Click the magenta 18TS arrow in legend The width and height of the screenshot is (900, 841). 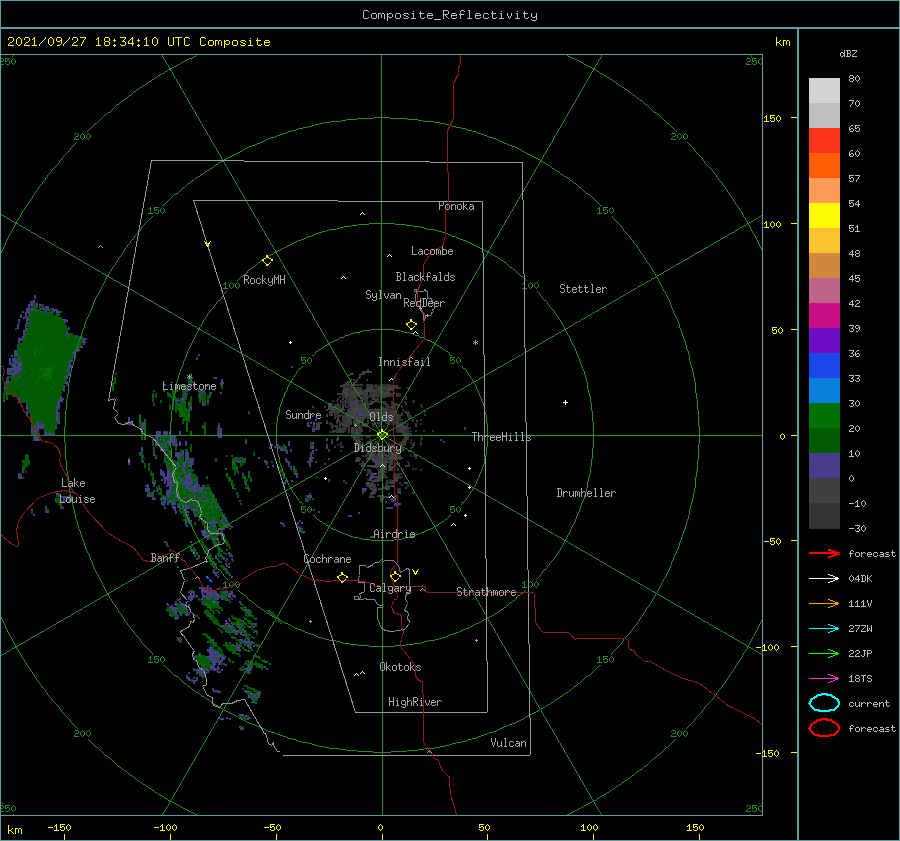824,679
